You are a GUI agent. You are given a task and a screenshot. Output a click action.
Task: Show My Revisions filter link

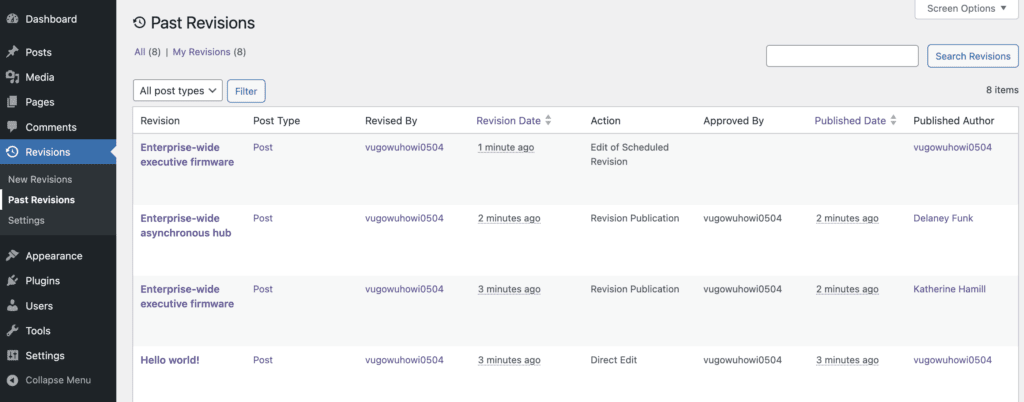pos(201,52)
